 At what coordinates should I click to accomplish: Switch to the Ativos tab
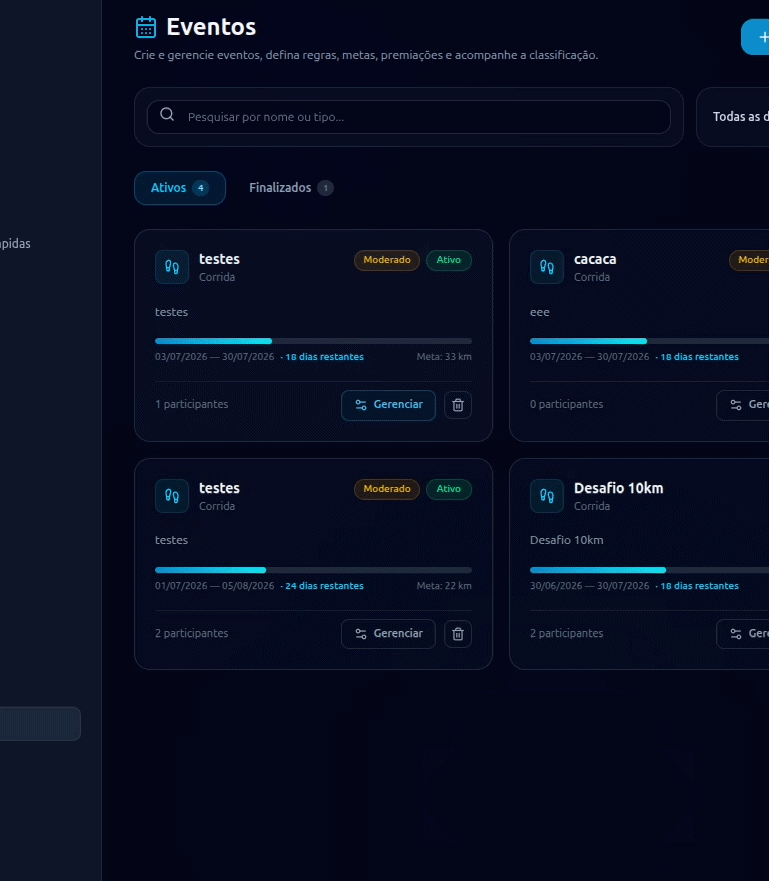pyautogui.click(x=180, y=188)
